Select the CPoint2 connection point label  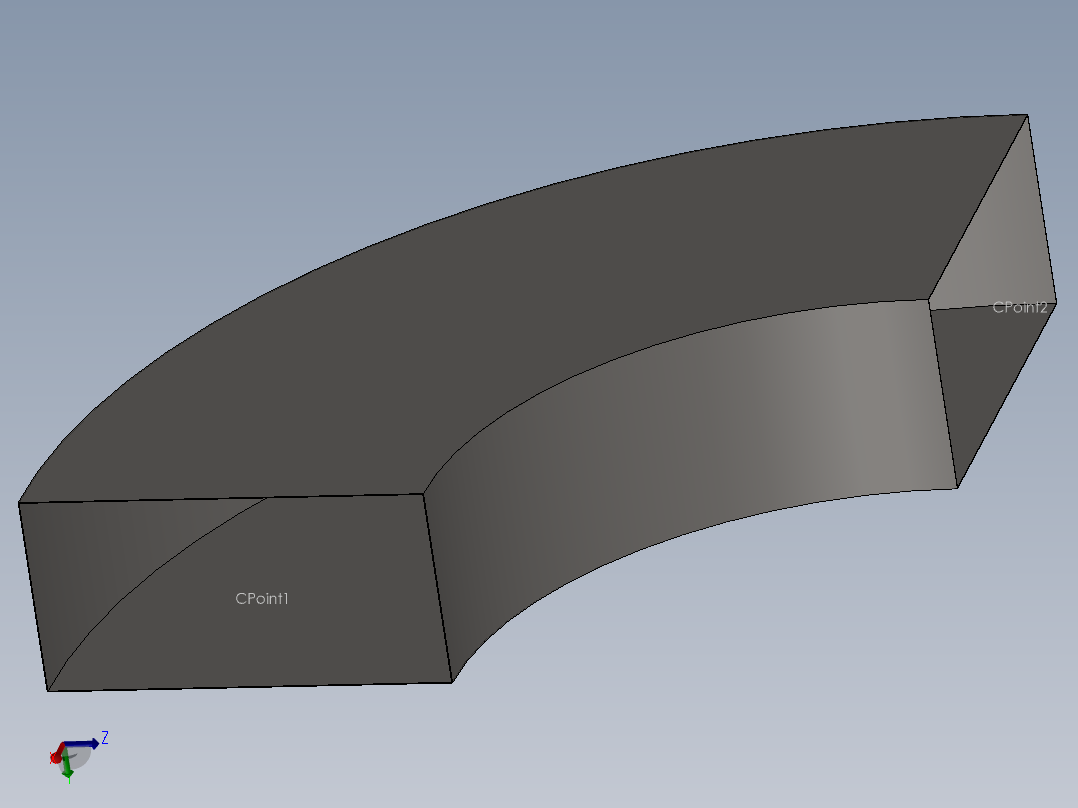point(1021,308)
